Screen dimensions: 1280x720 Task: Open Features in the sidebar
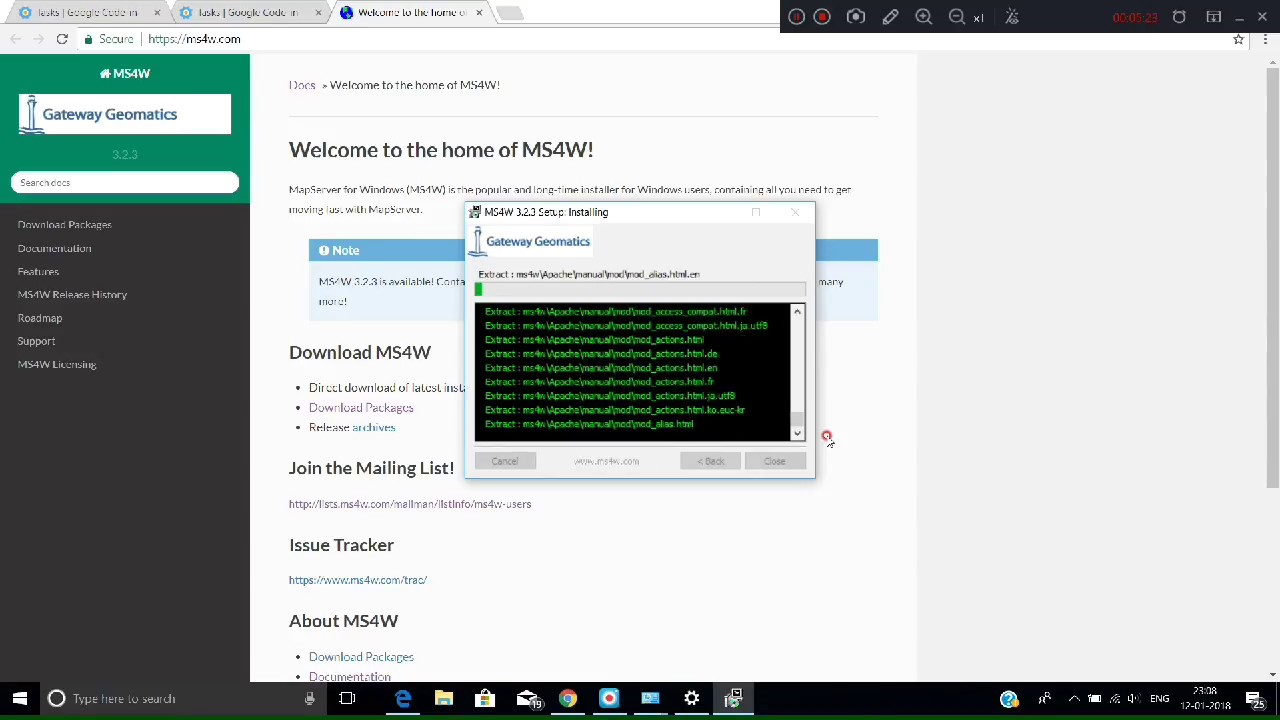coord(38,271)
